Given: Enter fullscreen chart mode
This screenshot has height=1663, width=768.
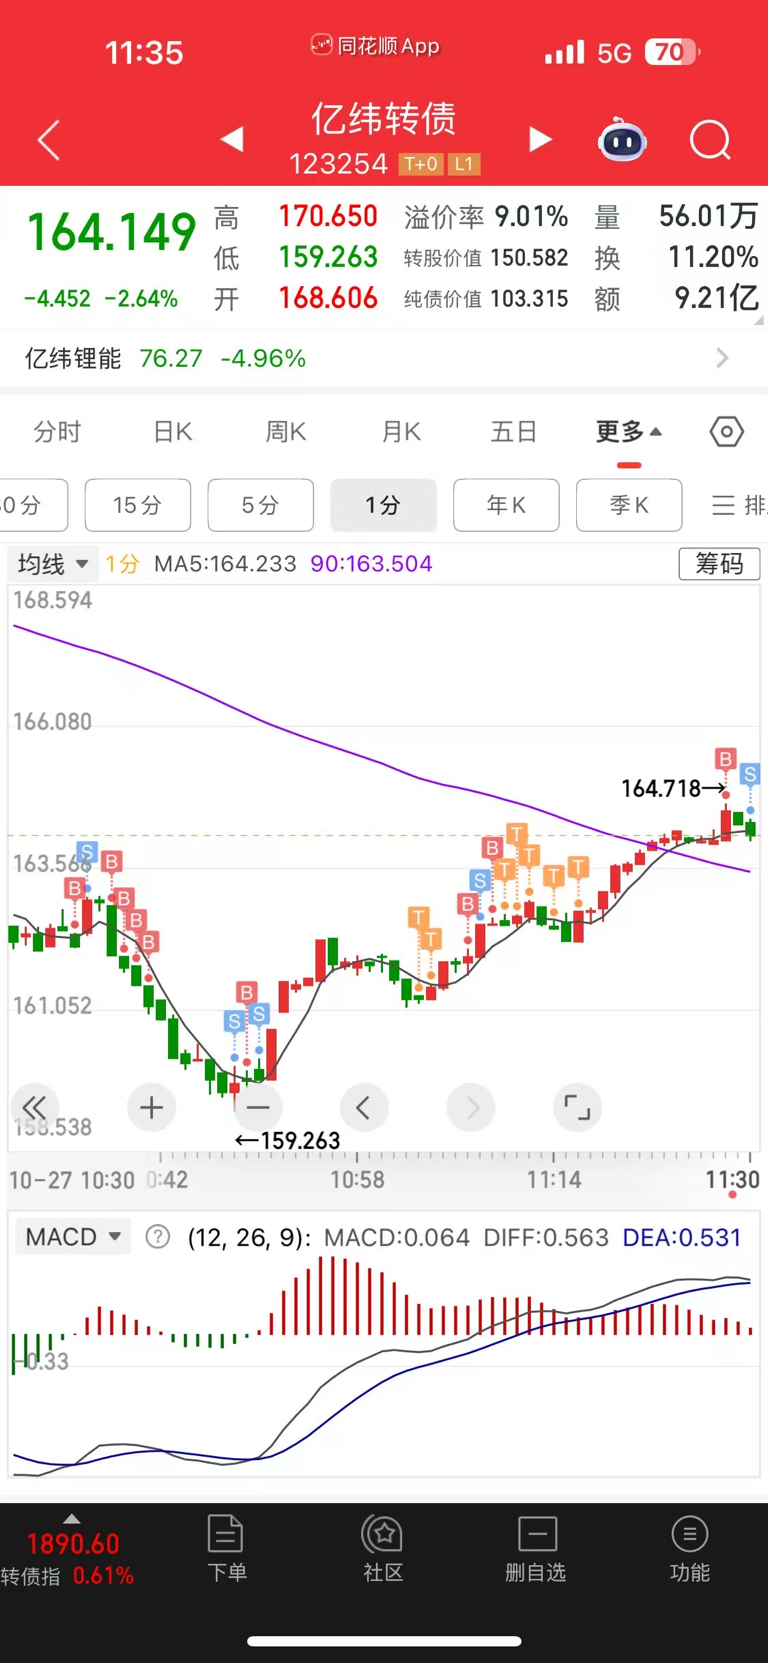Looking at the screenshot, I should click(577, 1107).
